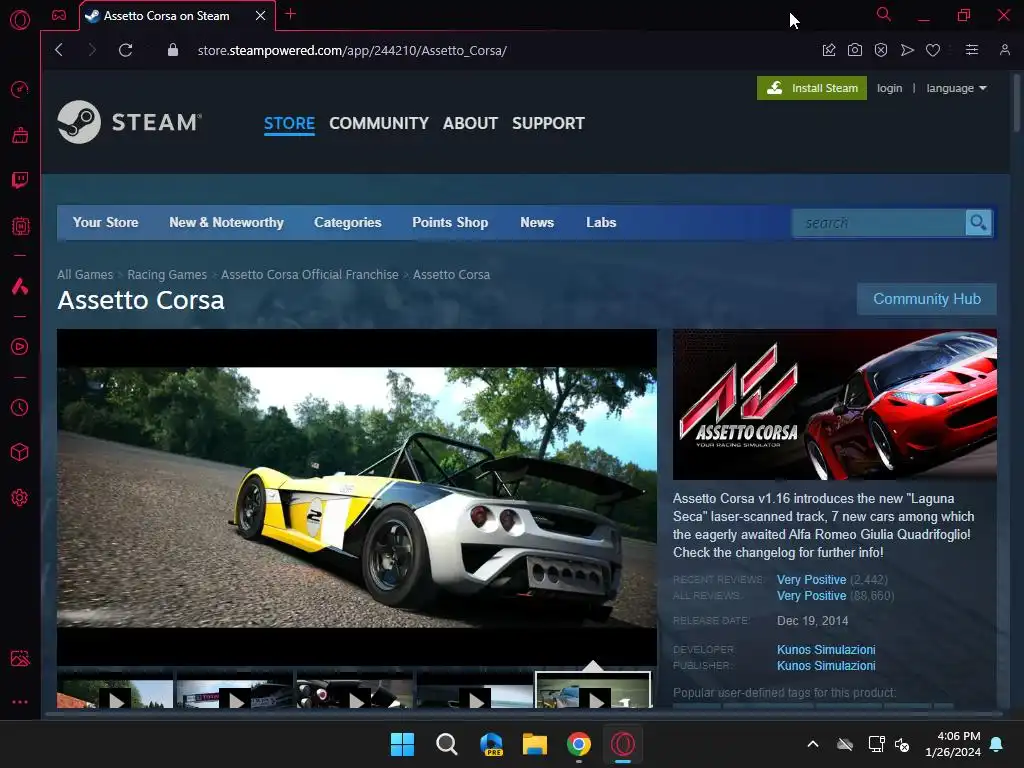Open Kunos Simulazioni developer link
This screenshot has width=1024, height=768.
[x=826, y=650]
